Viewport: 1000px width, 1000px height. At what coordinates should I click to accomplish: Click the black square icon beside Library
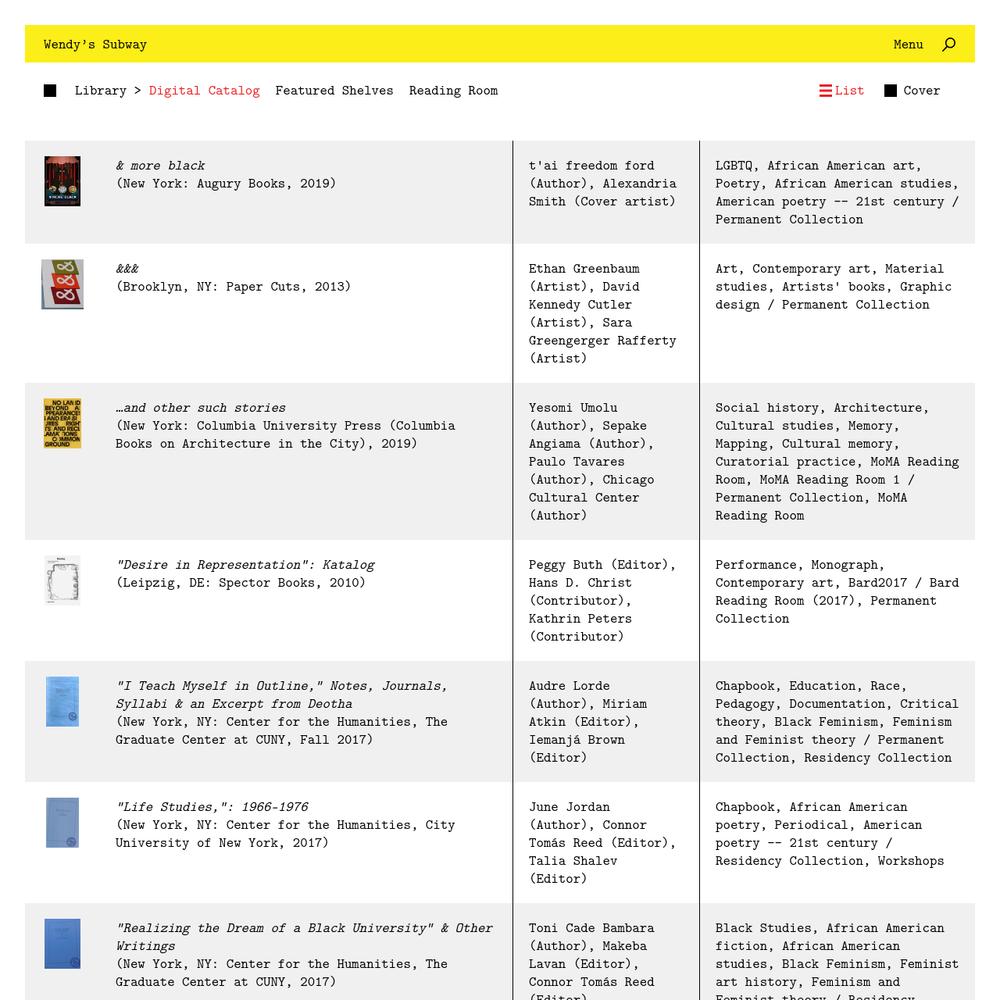coord(50,91)
